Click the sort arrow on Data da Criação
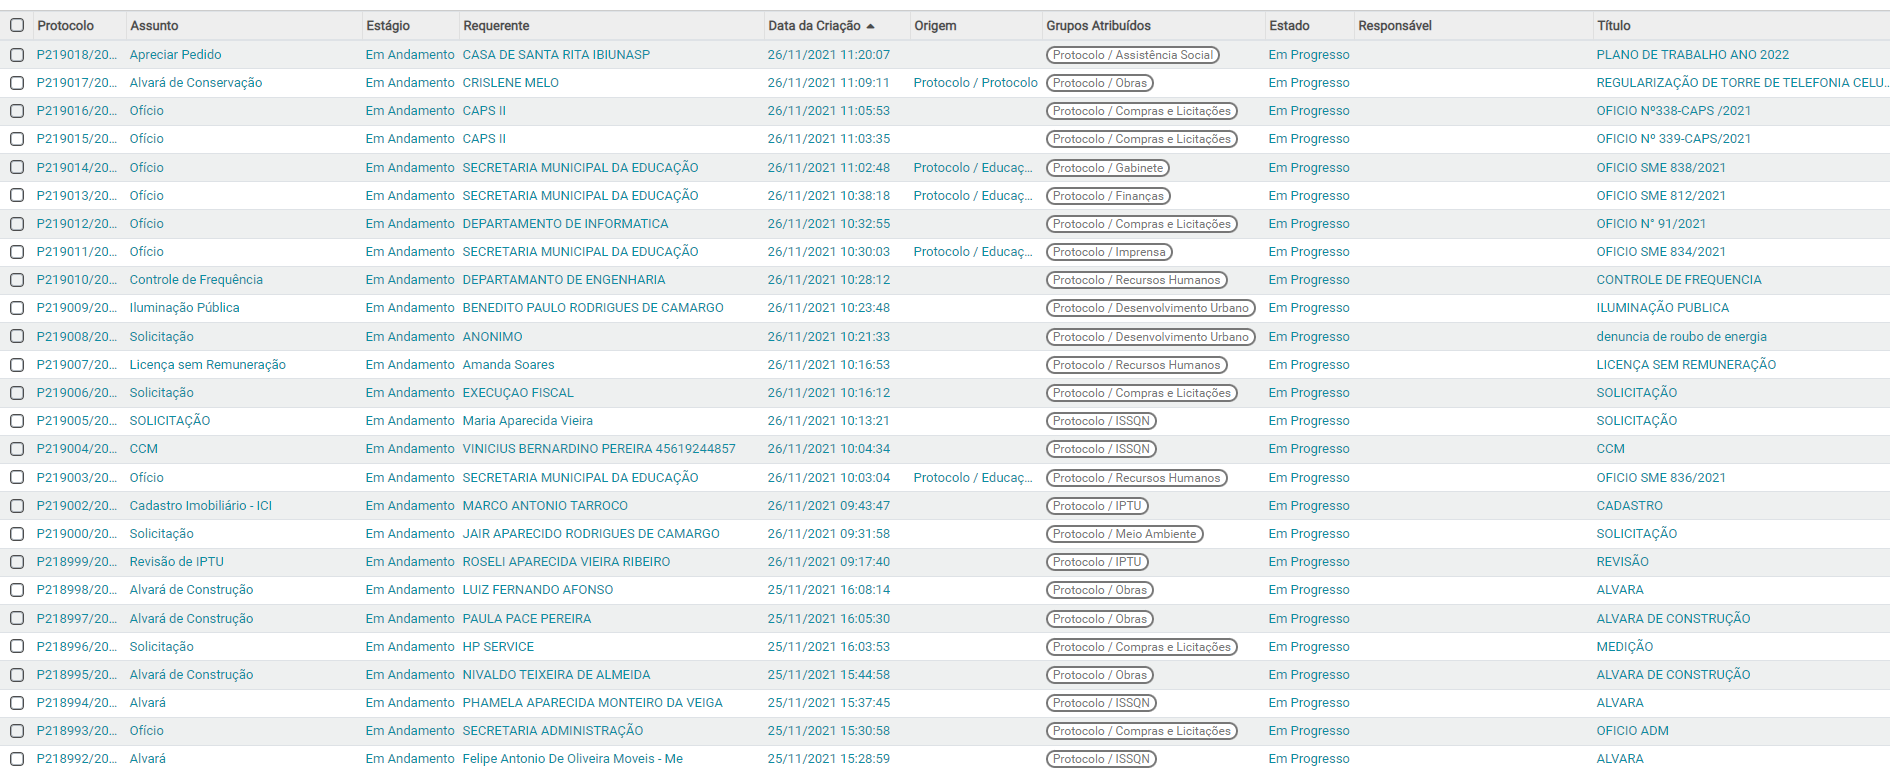The image size is (1890, 771). (870, 26)
